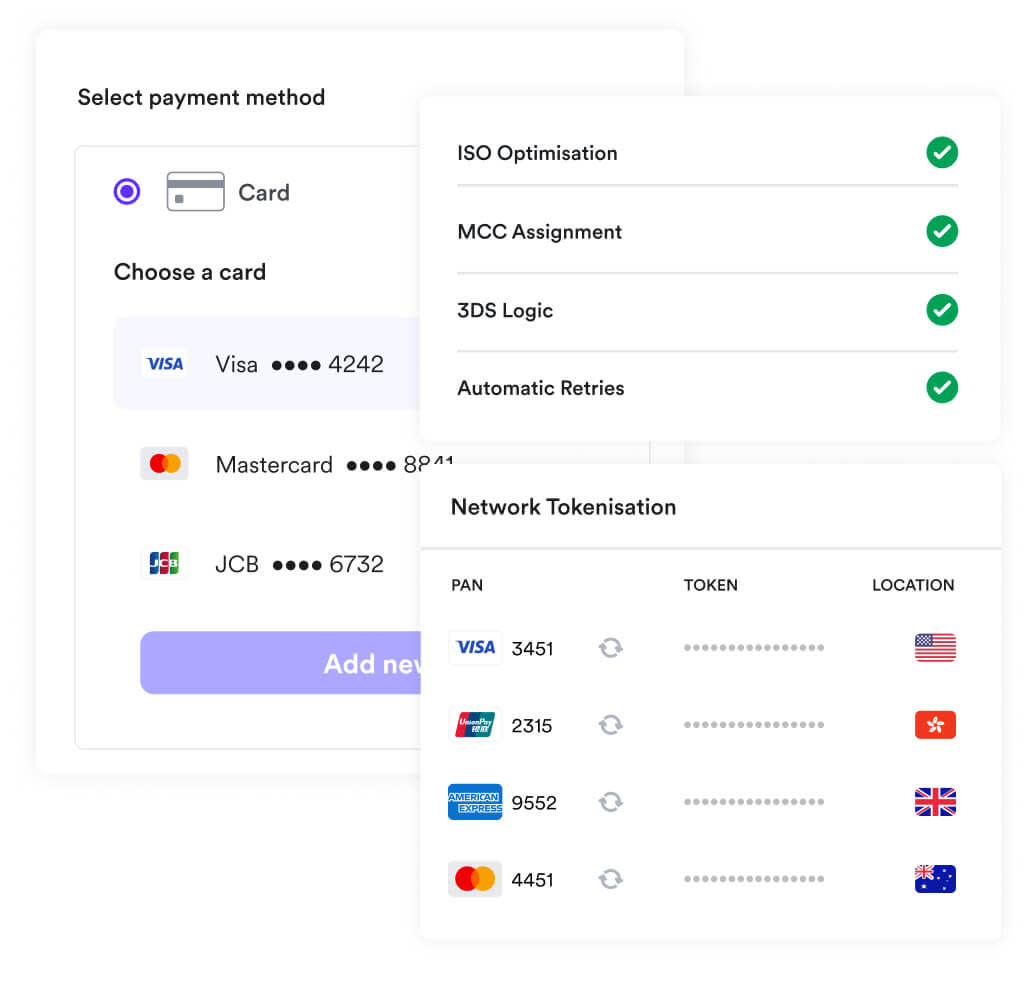
Task: Click the Australian flag icon
Action: (934, 879)
